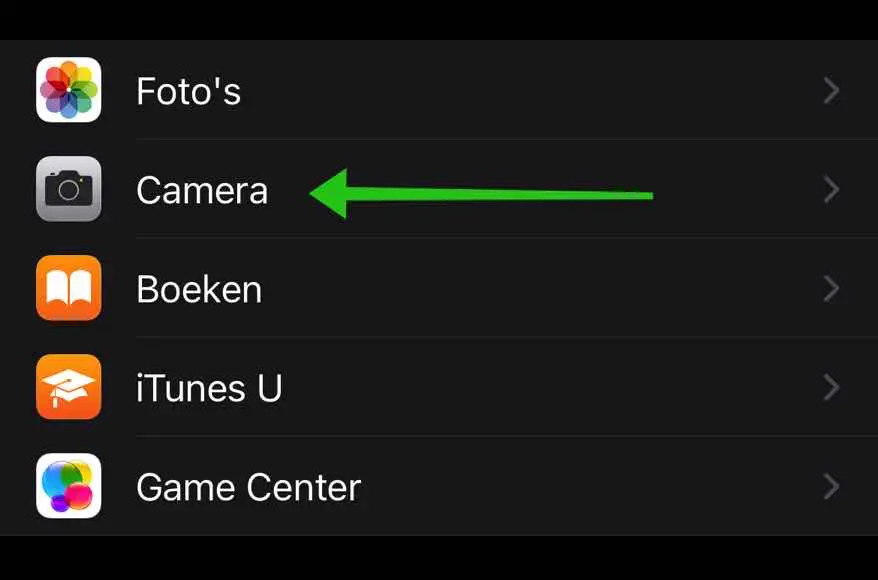Image resolution: width=878 pixels, height=580 pixels.
Task: Tap the Foto's pinwheel app icon
Action: tap(68, 90)
